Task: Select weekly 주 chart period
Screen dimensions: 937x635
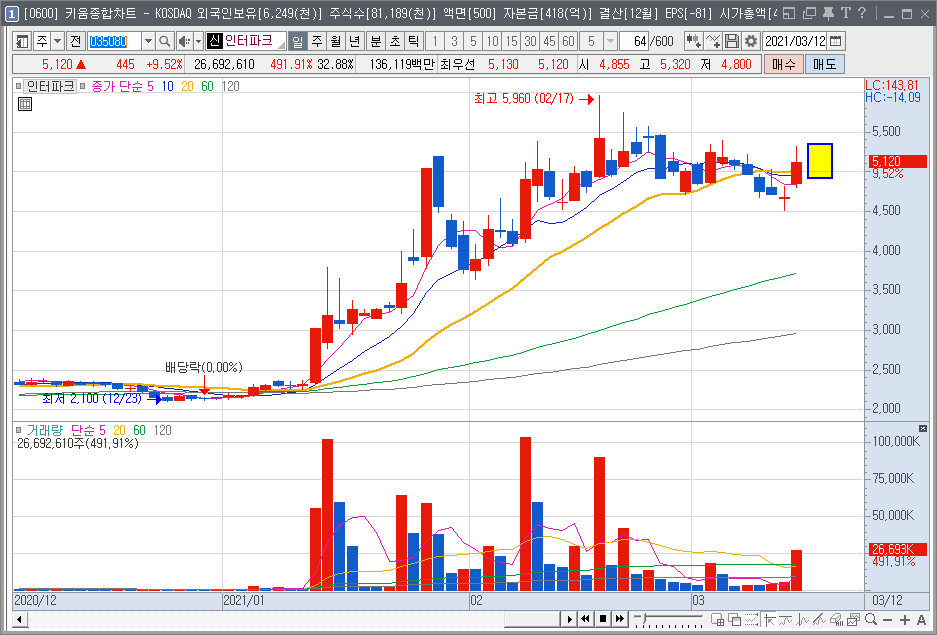Action: click(x=317, y=41)
